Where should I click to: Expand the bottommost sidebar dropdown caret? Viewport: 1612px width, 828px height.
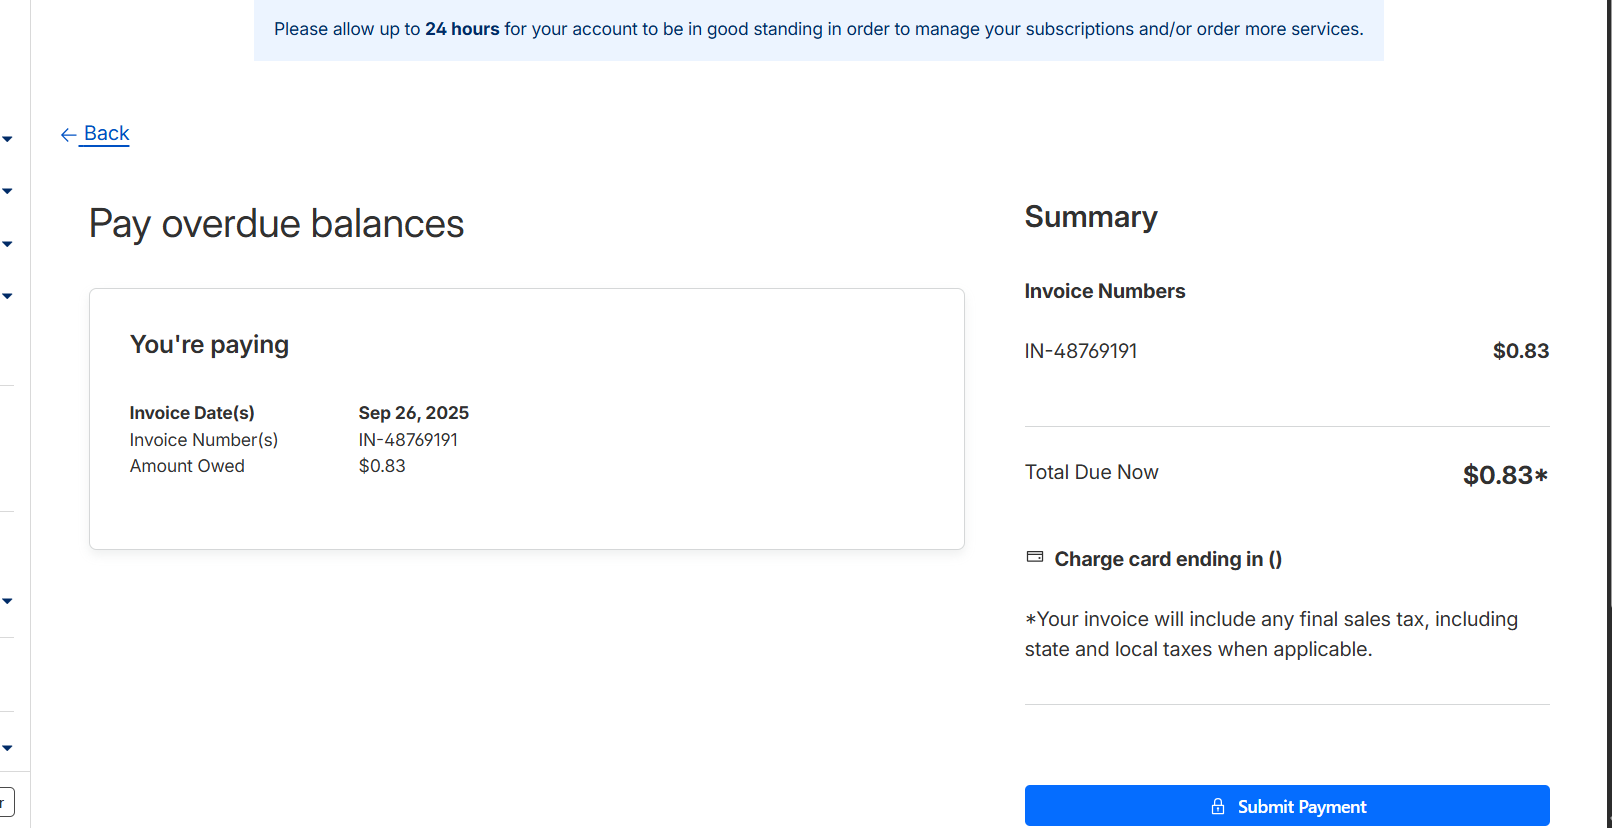click(7, 748)
